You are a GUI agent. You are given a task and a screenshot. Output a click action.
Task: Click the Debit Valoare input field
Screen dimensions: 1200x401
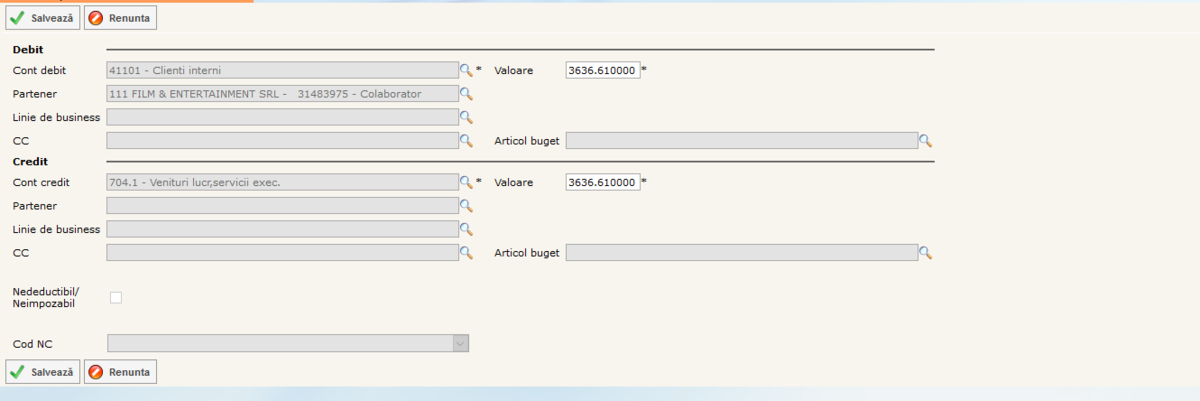pyautogui.click(x=602, y=70)
